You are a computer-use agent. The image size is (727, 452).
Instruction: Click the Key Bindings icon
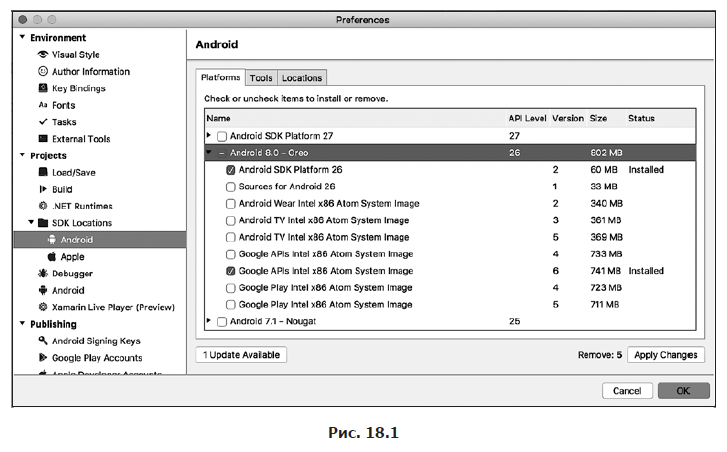pyautogui.click(x=43, y=88)
